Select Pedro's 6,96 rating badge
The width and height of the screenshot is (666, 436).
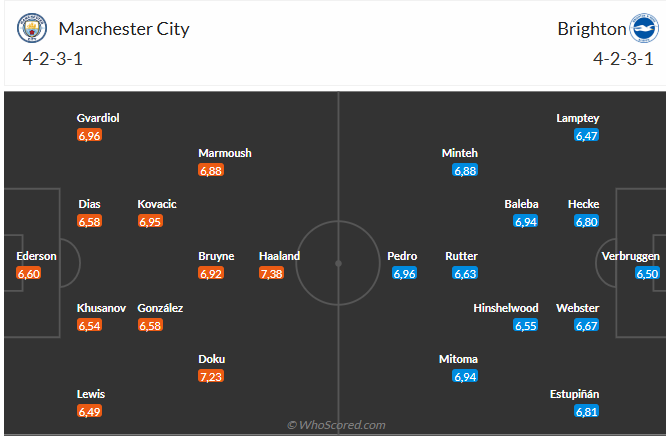tap(404, 273)
